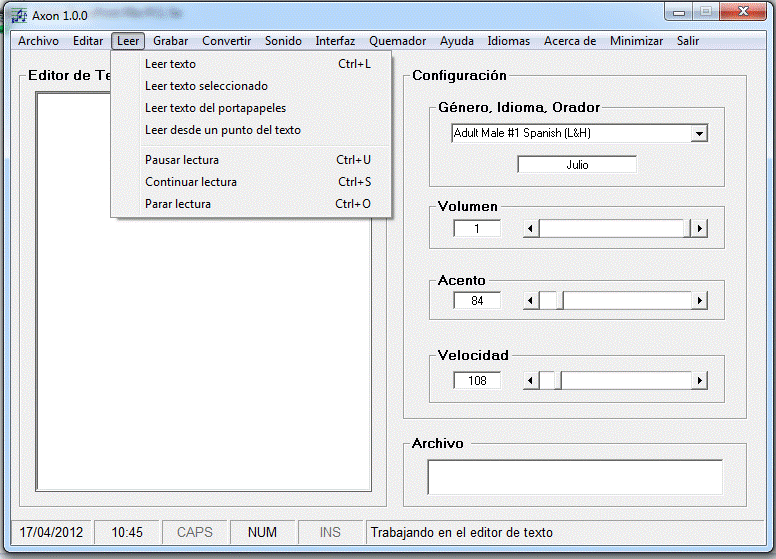
Task: Click the Volumen slider right arrow
Action: click(700, 229)
